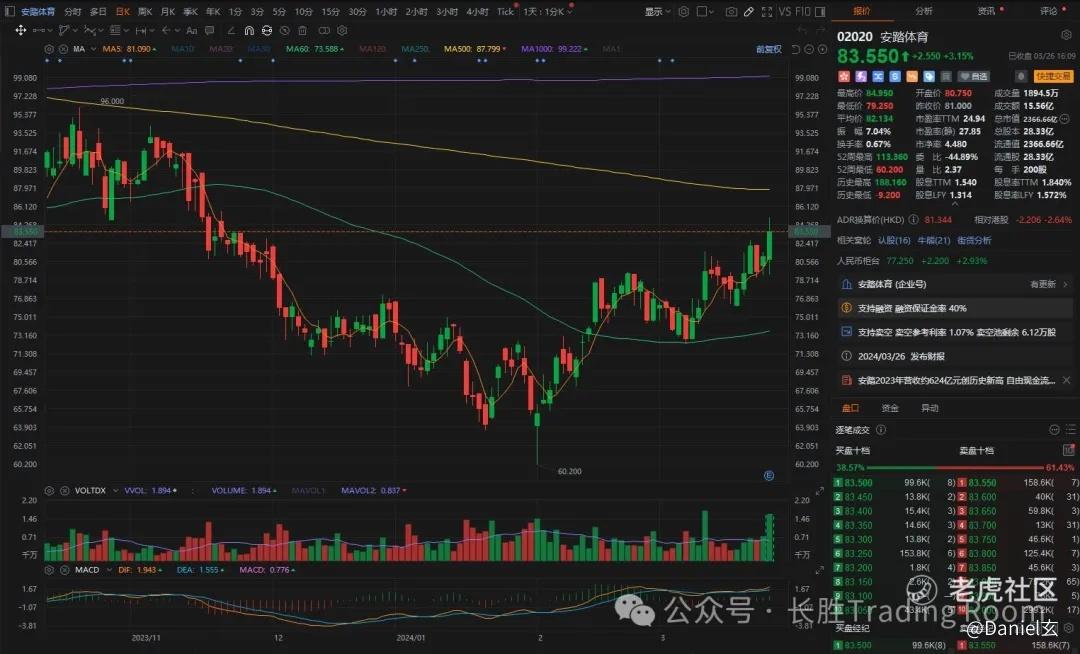Toggle the MA10 moving average line
This screenshot has height=654, width=1080.
click(183, 49)
